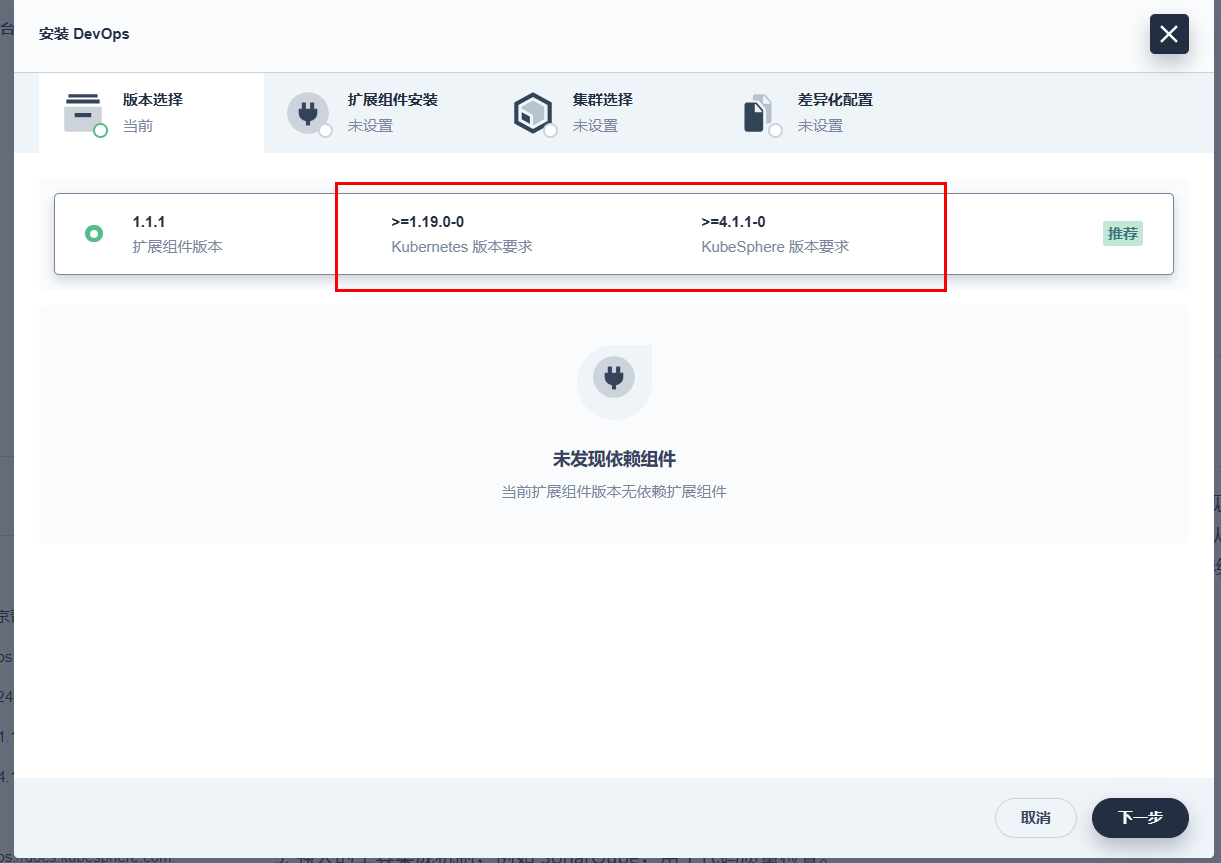Click the 扩展组件版本 label
Viewport: 1221px width, 863px height.
pos(178,246)
